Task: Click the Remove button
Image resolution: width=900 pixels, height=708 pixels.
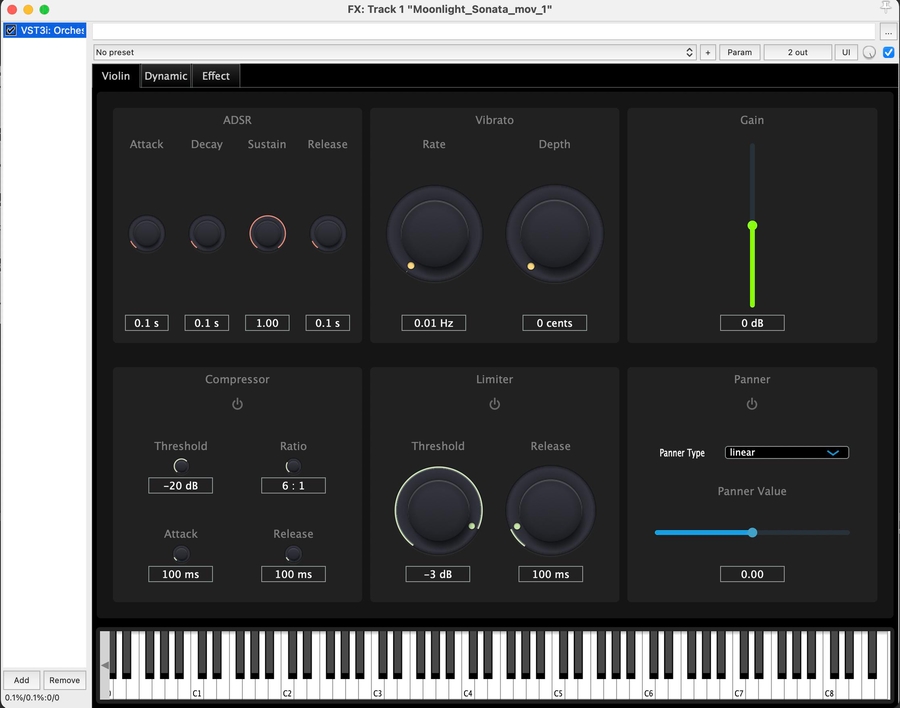Action: point(65,680)
